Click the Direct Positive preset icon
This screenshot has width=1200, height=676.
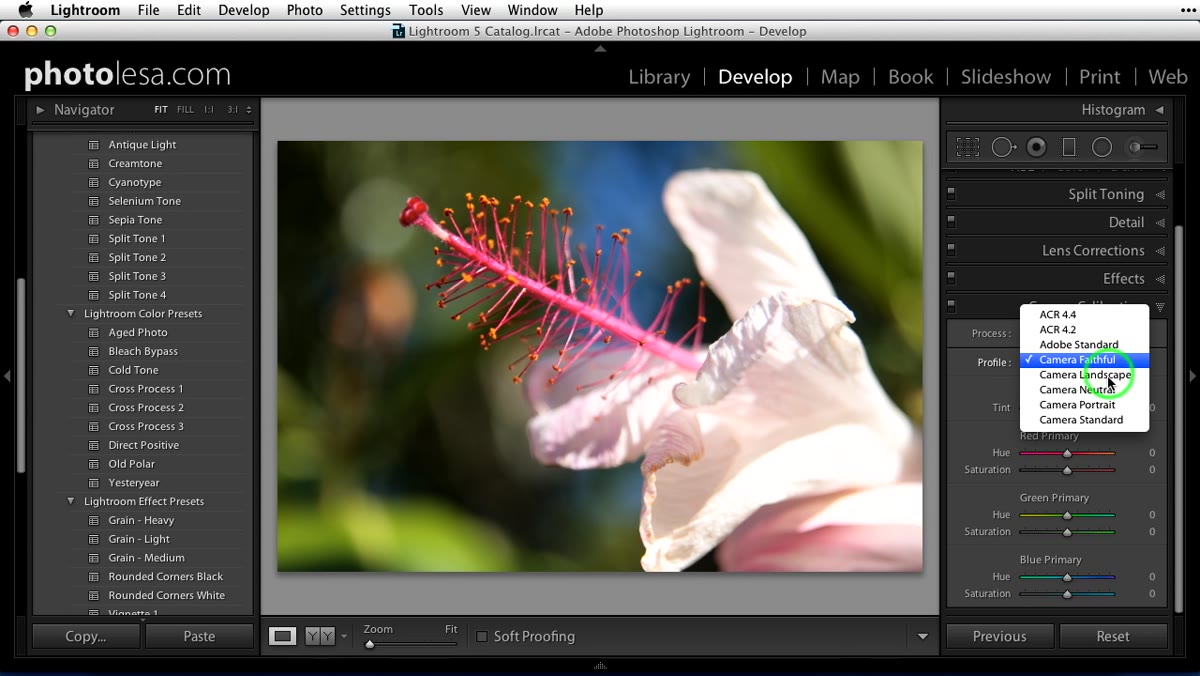(x=94, y=445)
